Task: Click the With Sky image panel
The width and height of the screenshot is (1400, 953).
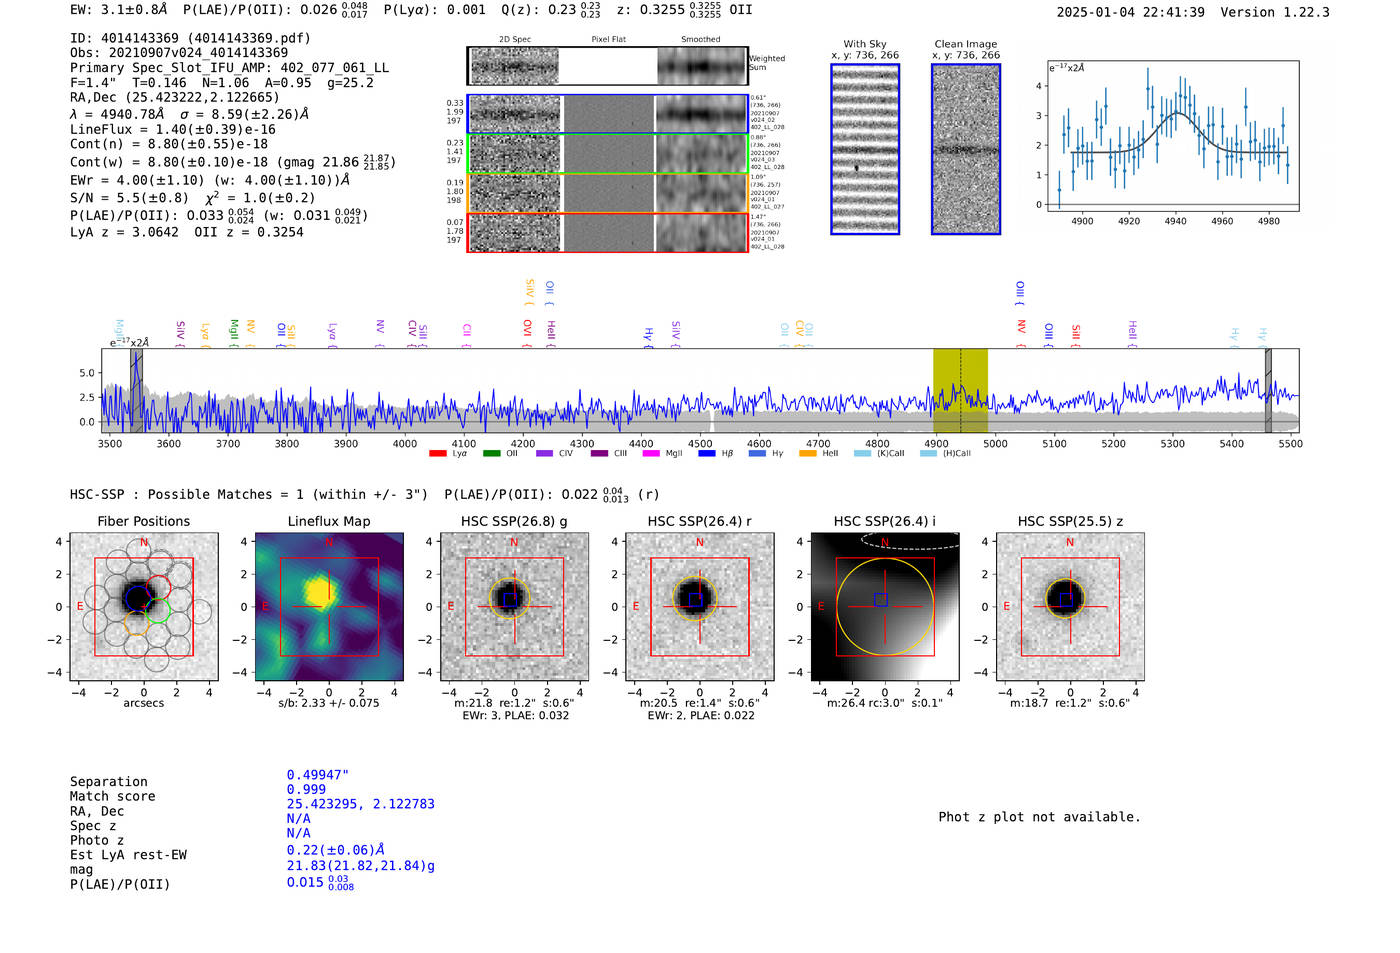Action: tap(865, 149)
